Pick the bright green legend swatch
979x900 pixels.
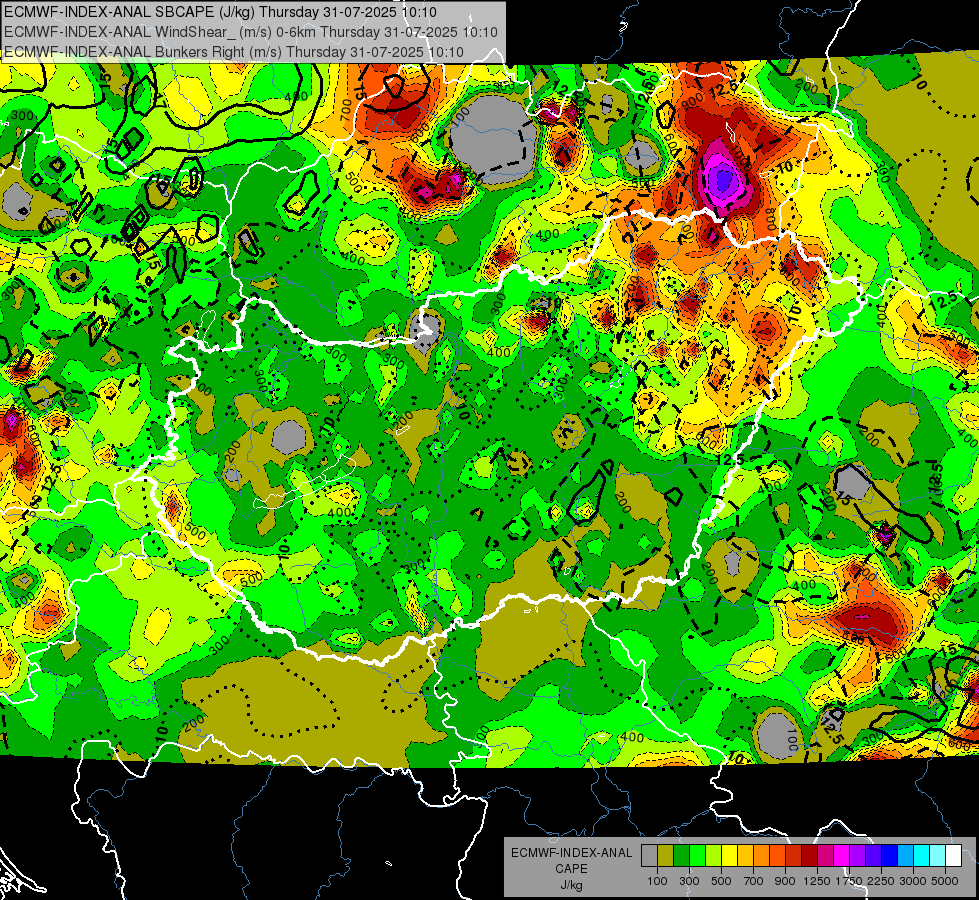697,855
